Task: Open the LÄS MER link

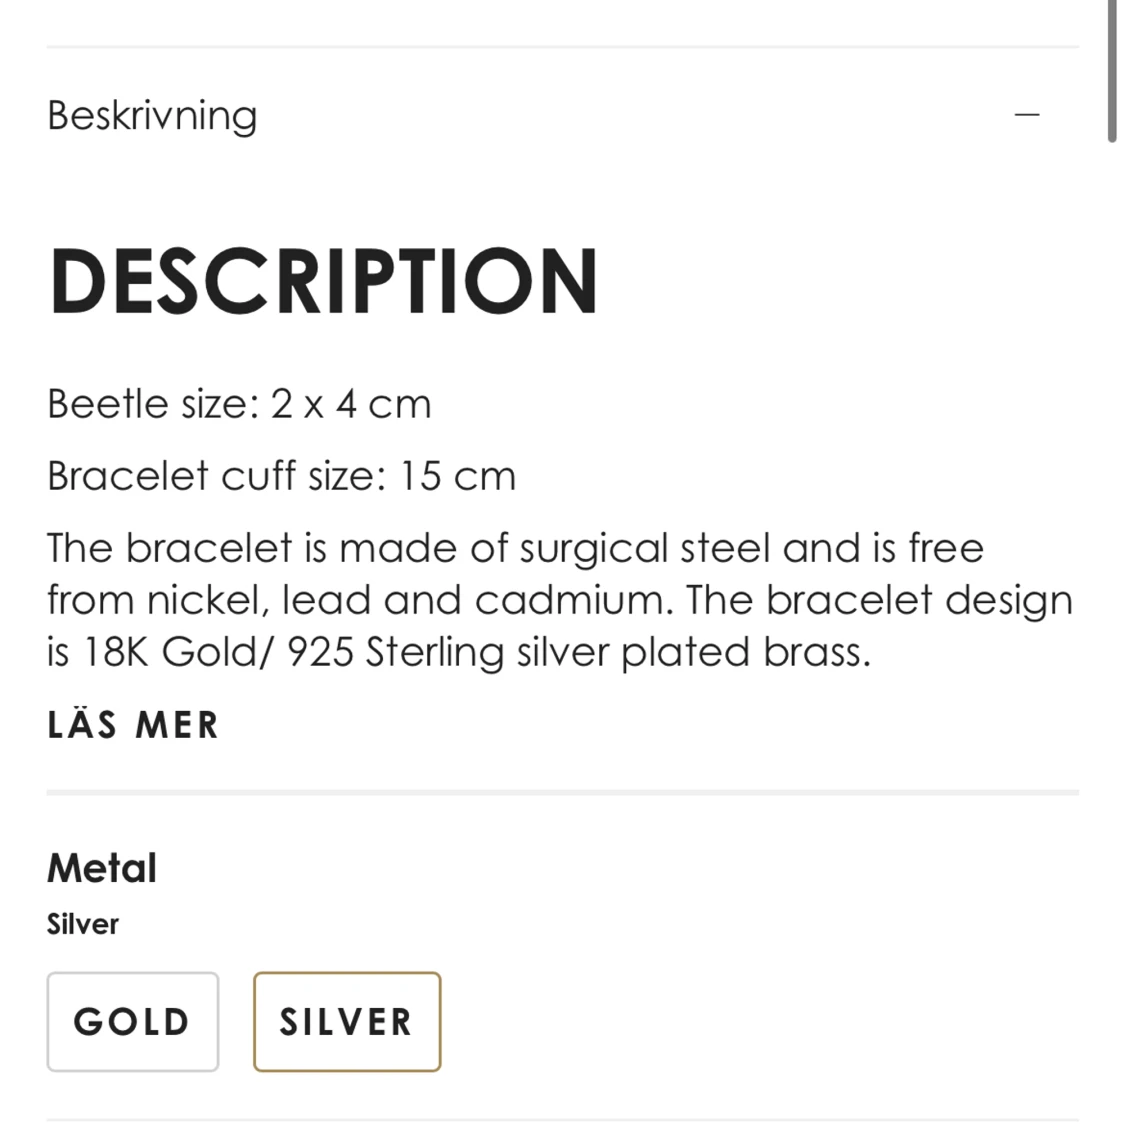Action: click(133, 724)
